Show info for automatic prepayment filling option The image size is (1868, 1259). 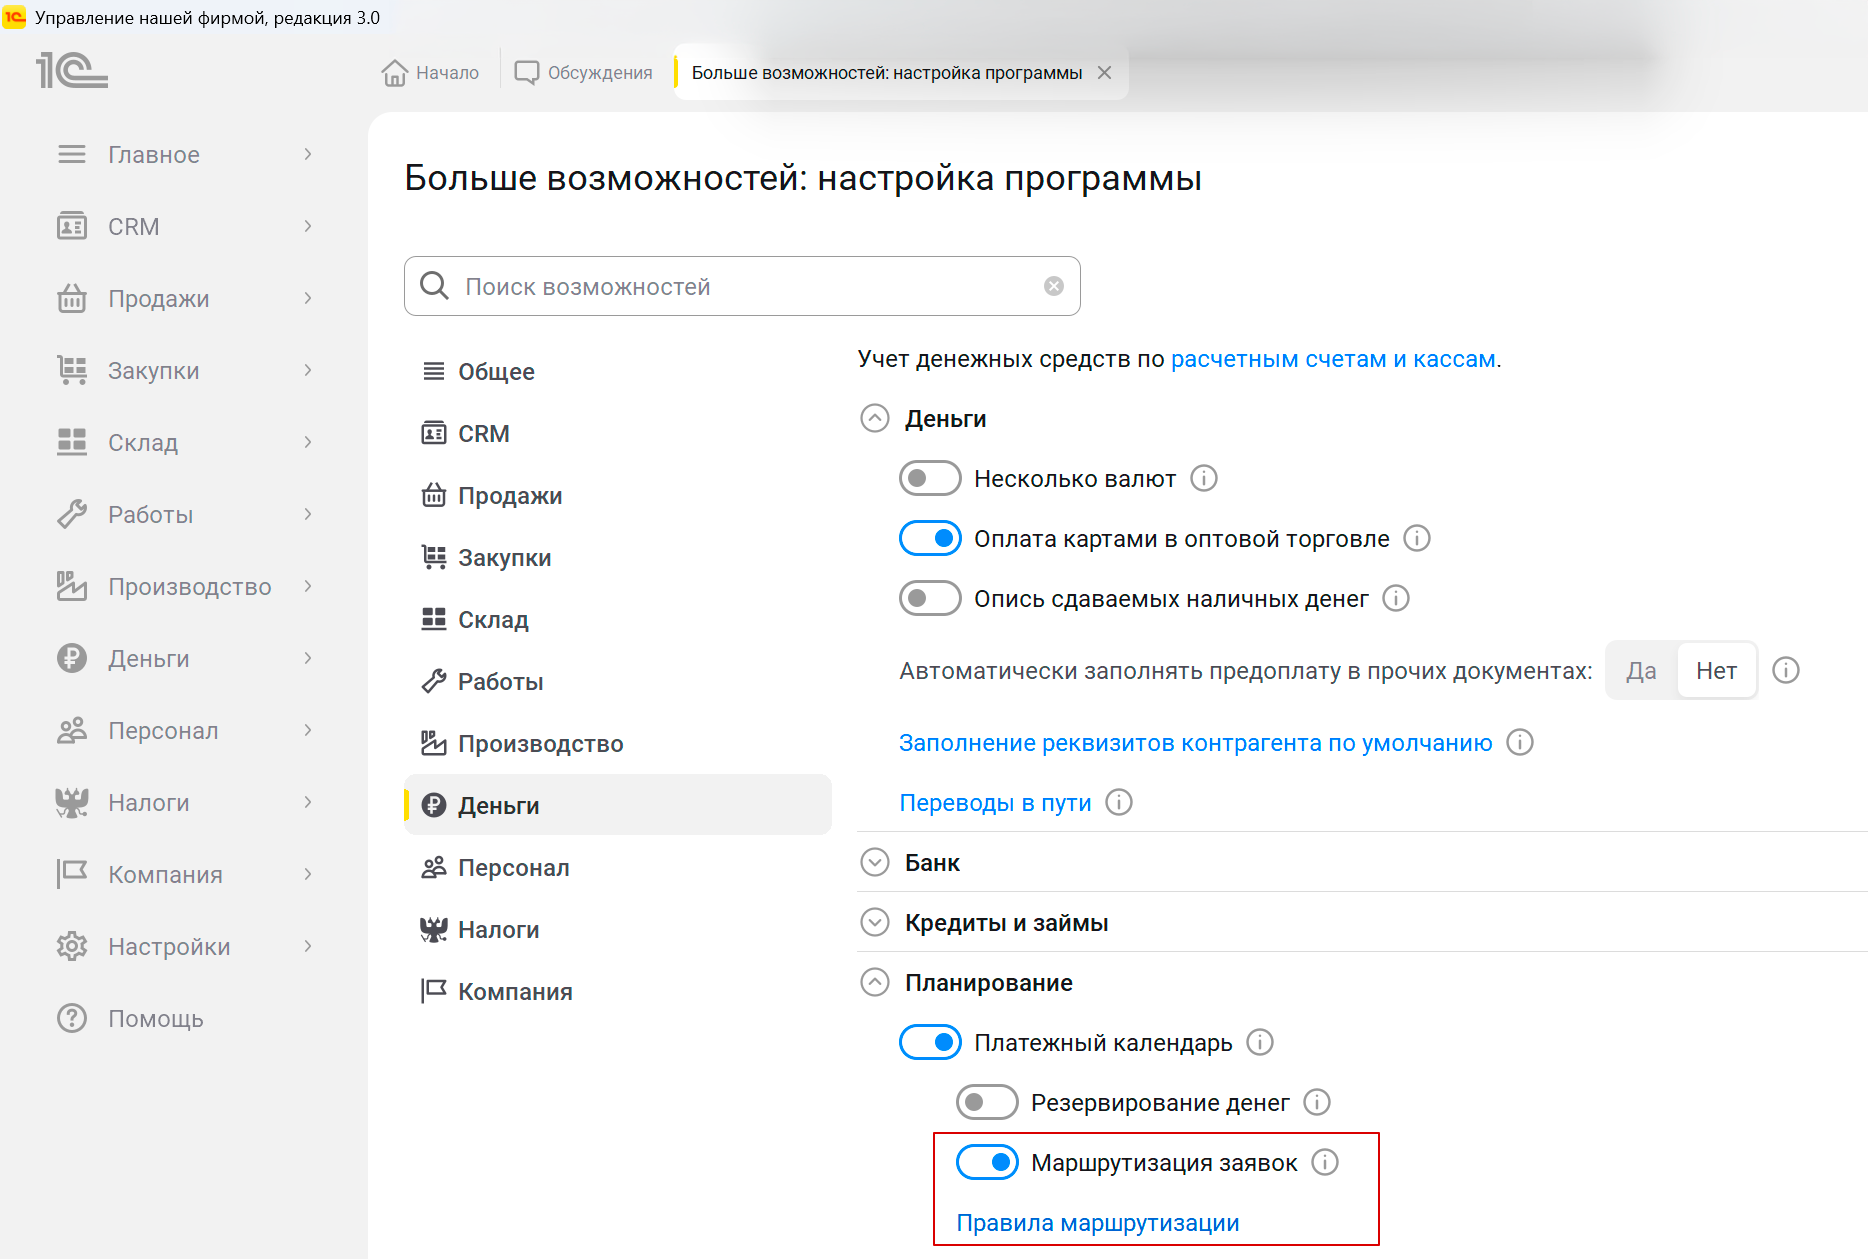1786,670
